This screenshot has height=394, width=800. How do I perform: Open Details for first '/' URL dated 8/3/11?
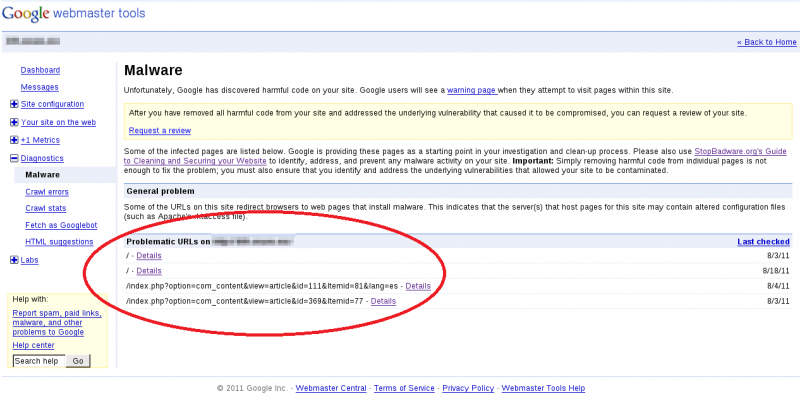tap(149, 255)
